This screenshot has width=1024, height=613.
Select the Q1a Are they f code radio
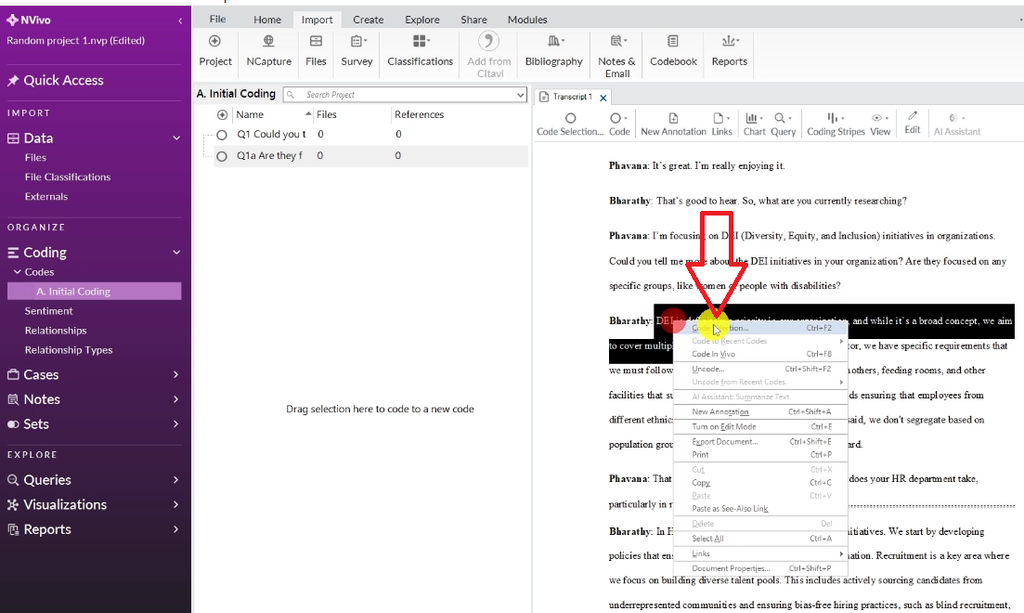(222, 156)
